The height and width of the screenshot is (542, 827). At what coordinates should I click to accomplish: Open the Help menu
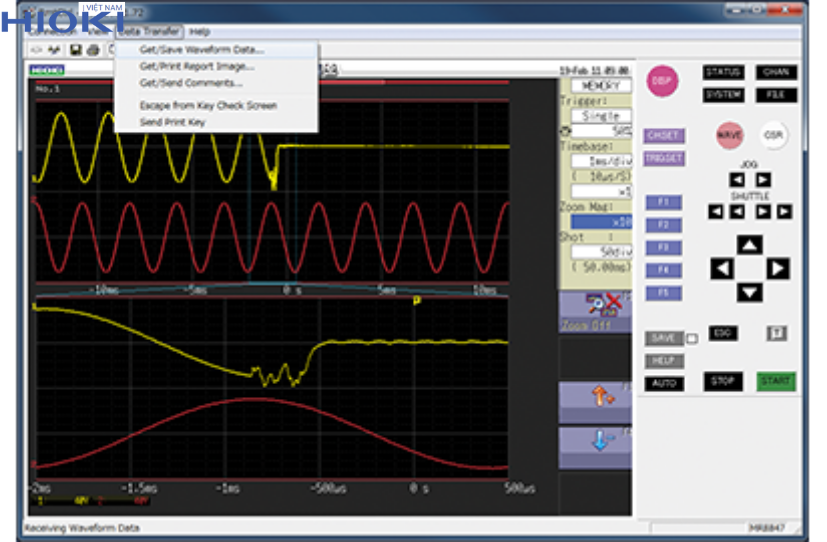pos(199,32)
